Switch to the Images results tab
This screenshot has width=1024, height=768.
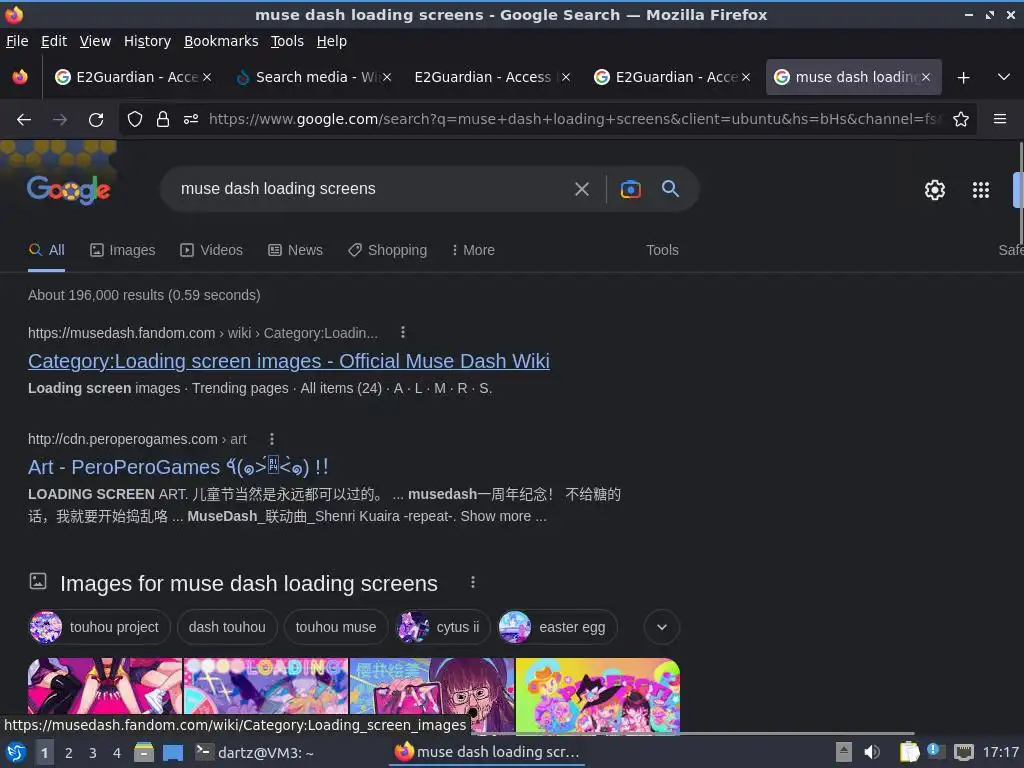(123, 250)
